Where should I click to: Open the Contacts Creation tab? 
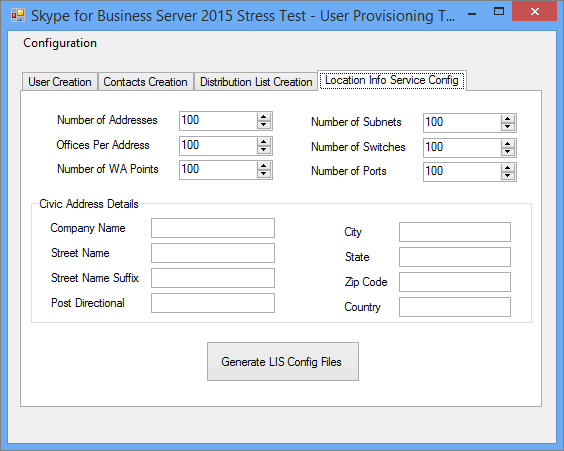[145, 82]
